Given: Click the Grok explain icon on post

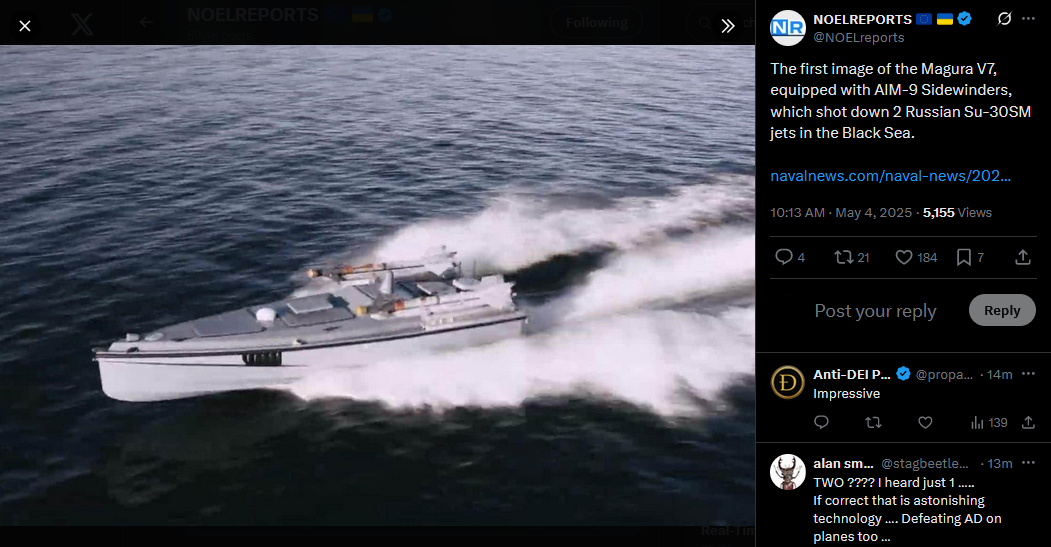Looking at the screenshot, I should (1004, 19).
